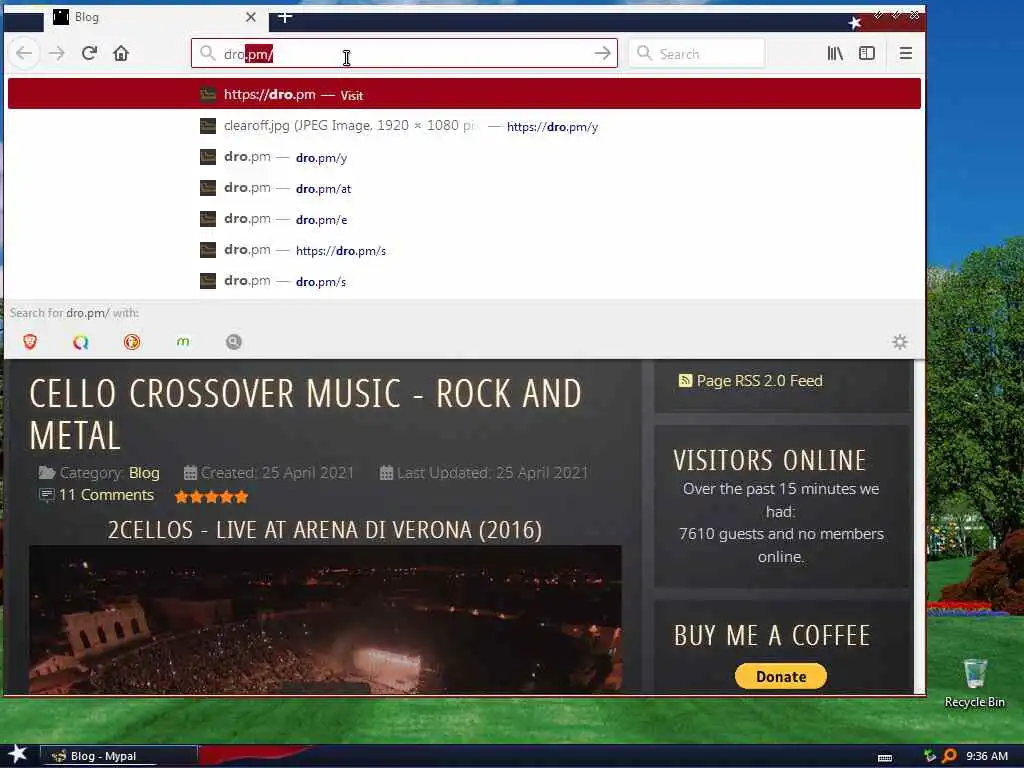Go forward with the forward arrow button

(x=57, y=54)
